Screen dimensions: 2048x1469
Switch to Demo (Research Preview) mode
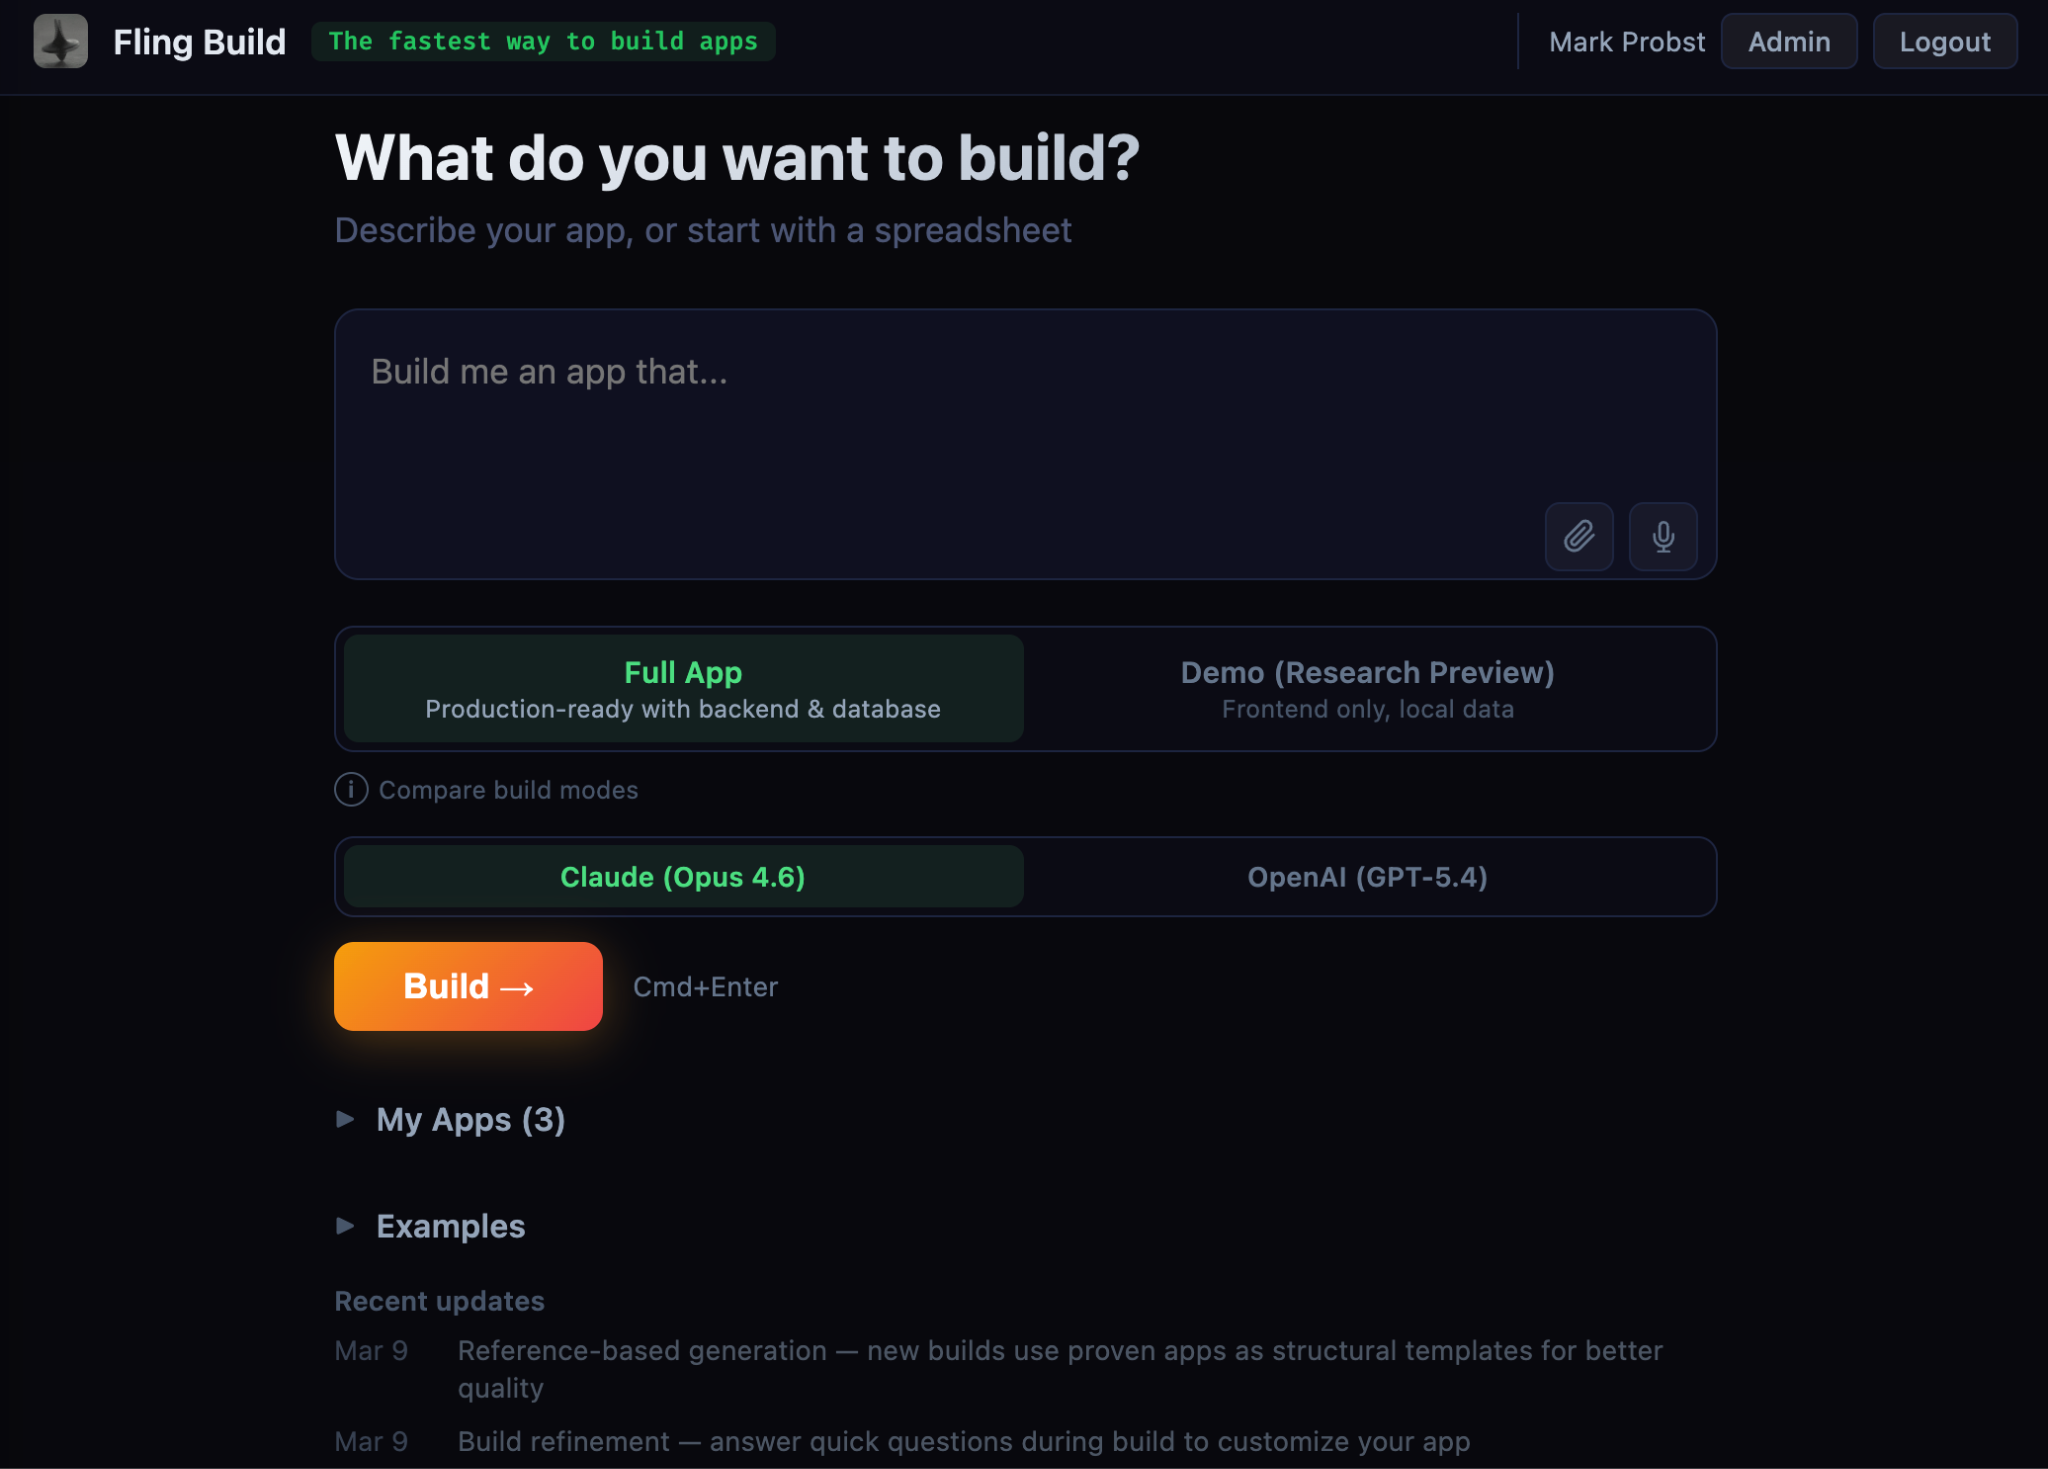[x=1367, y=688]
